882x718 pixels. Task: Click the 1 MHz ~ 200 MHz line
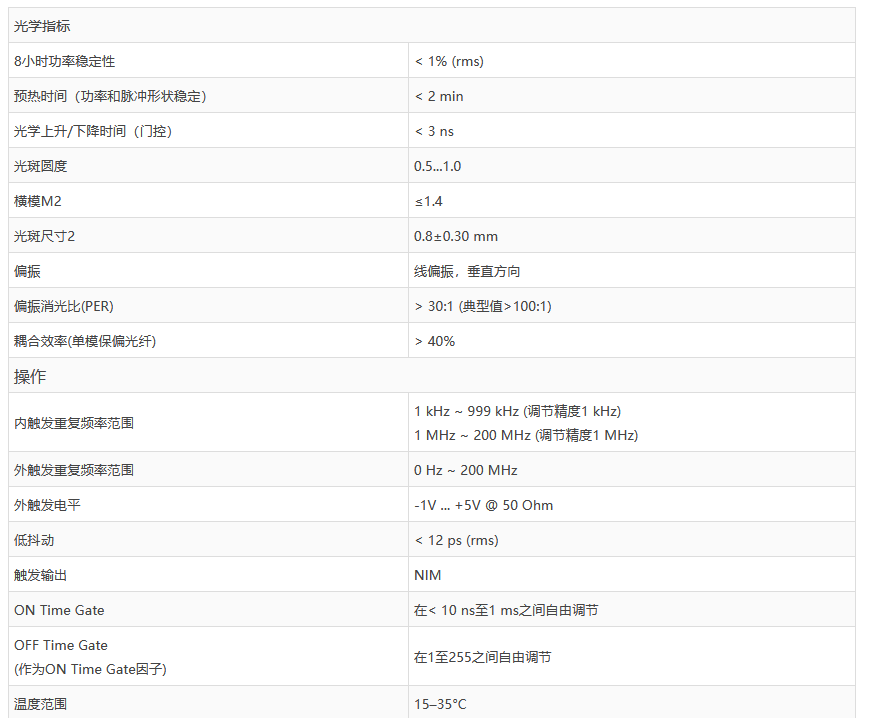point(526,435)
